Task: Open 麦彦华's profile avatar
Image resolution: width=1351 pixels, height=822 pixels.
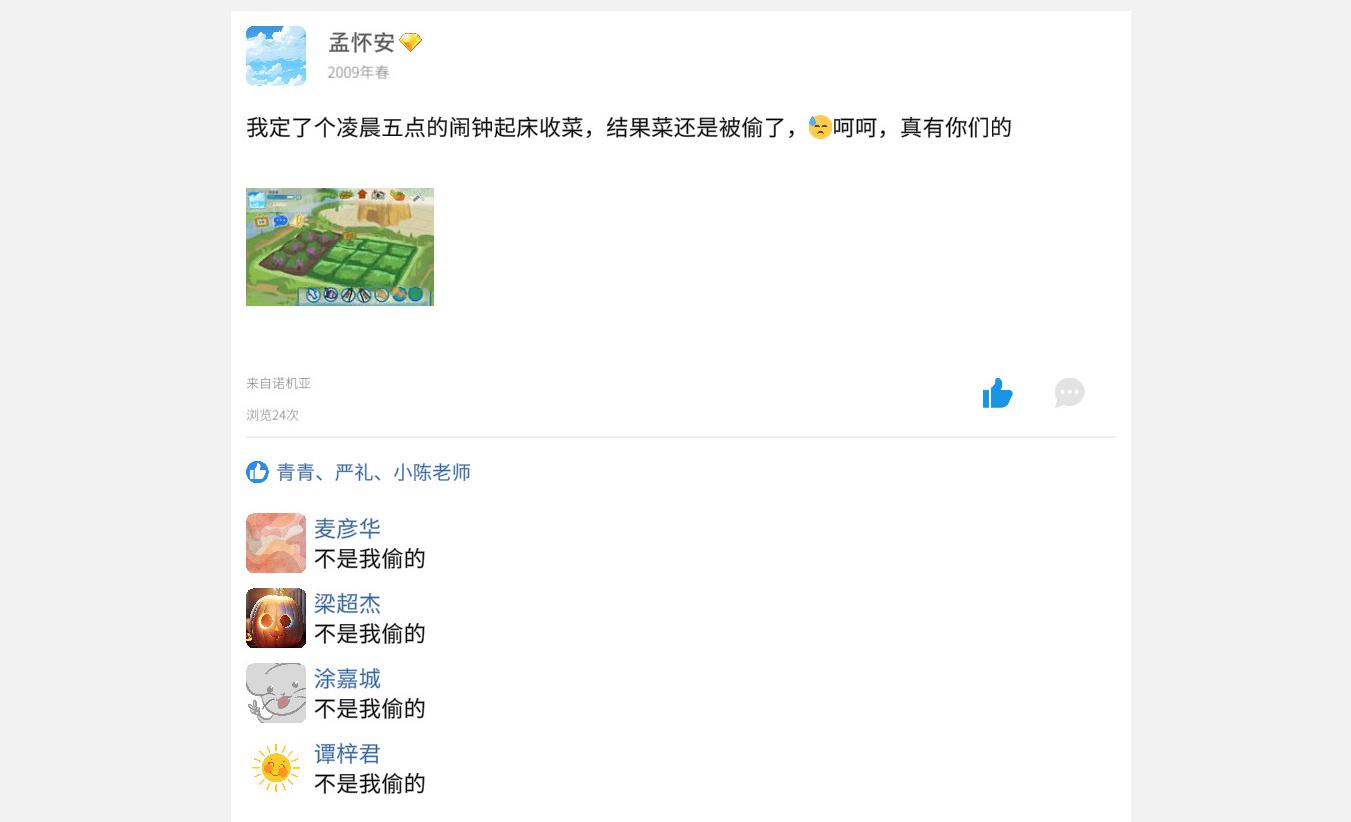Action: click(276, 543)
